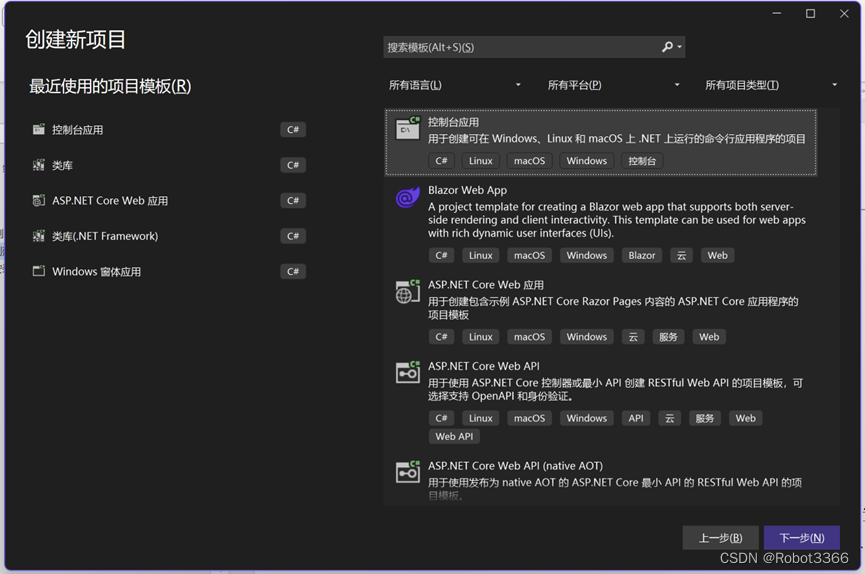Screen dimensions: 865x574
Task: Click the 服务 tag on ASP.NET Core Web 应用
Action: (668, 337)
